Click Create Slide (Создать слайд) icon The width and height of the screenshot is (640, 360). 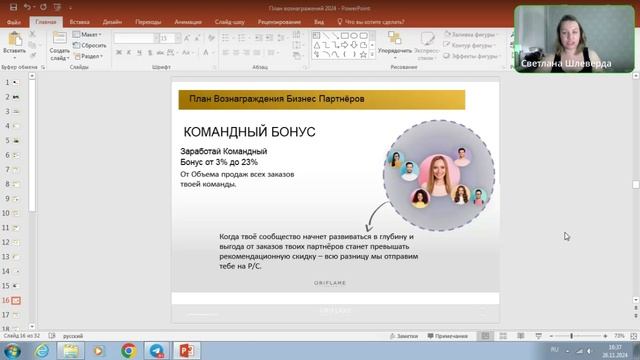(x=60, y=38)
